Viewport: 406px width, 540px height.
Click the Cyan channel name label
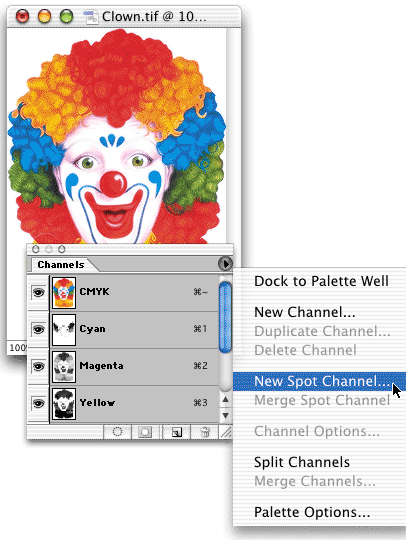click(92, 329)
